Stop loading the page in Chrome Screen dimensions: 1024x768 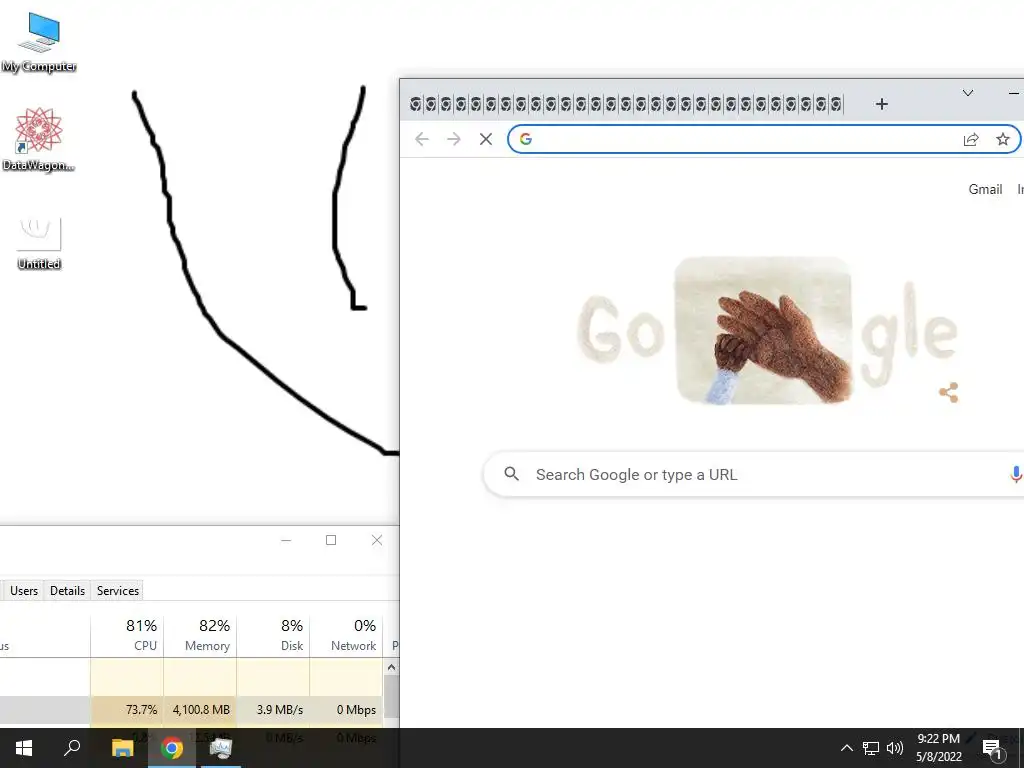(485, 139)
